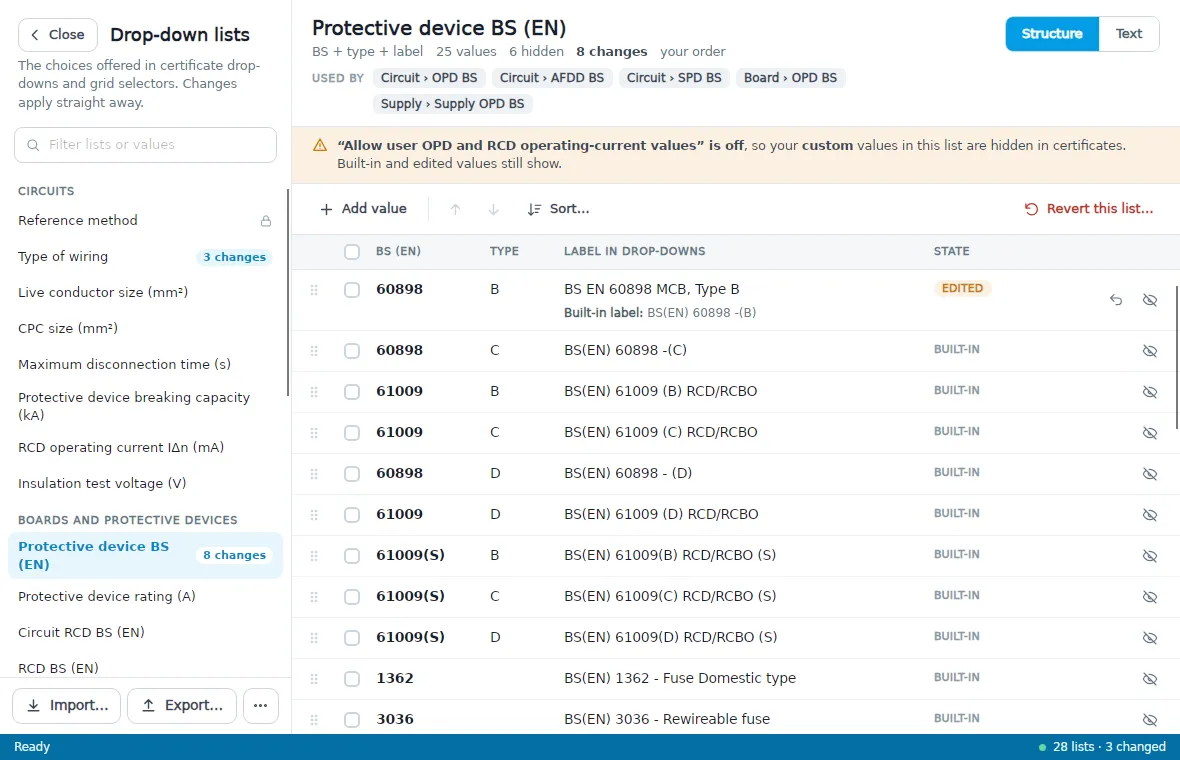The image size is (1180, 760).
Task: Click the search magnifier icon
Action: click(x=33, y=145)
